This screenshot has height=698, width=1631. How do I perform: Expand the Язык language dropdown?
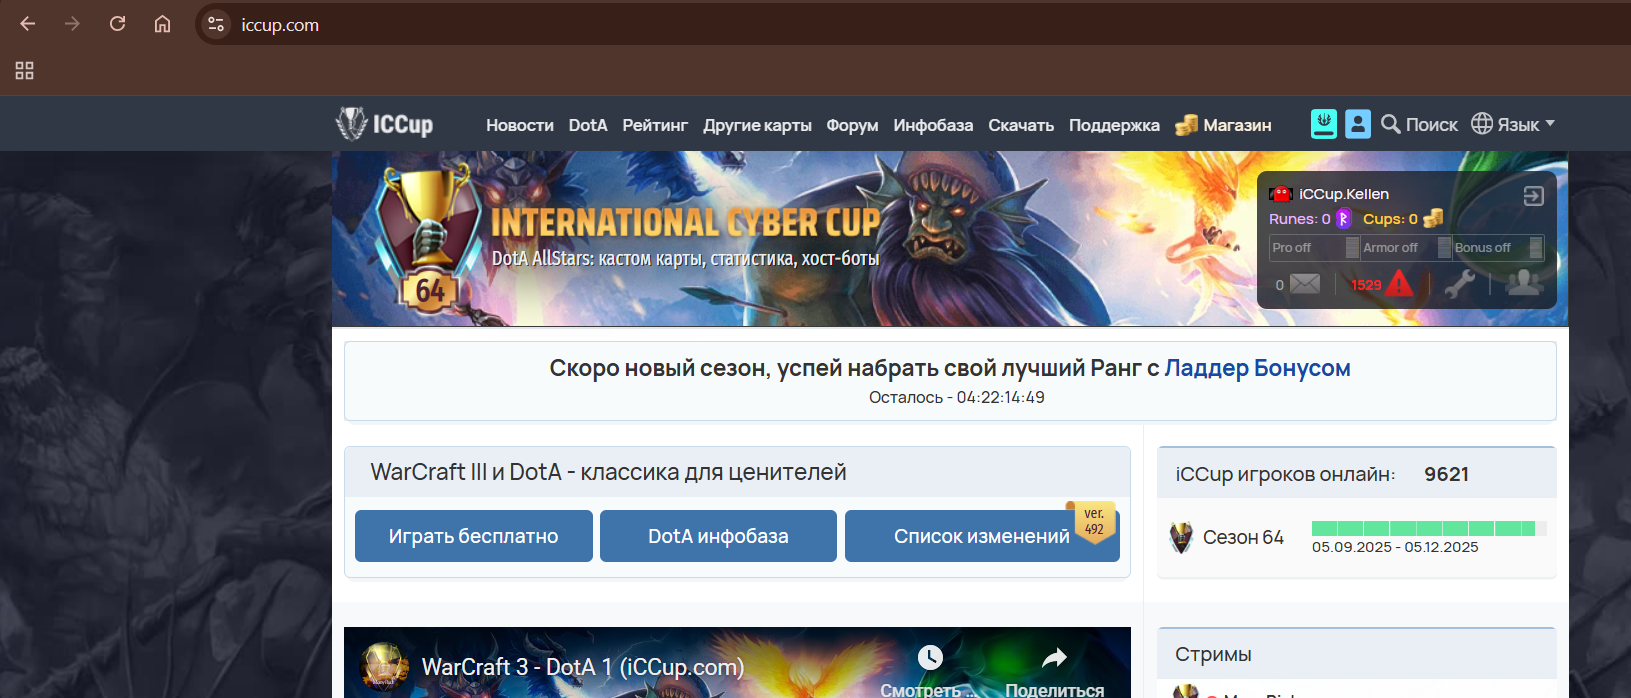1525,124
